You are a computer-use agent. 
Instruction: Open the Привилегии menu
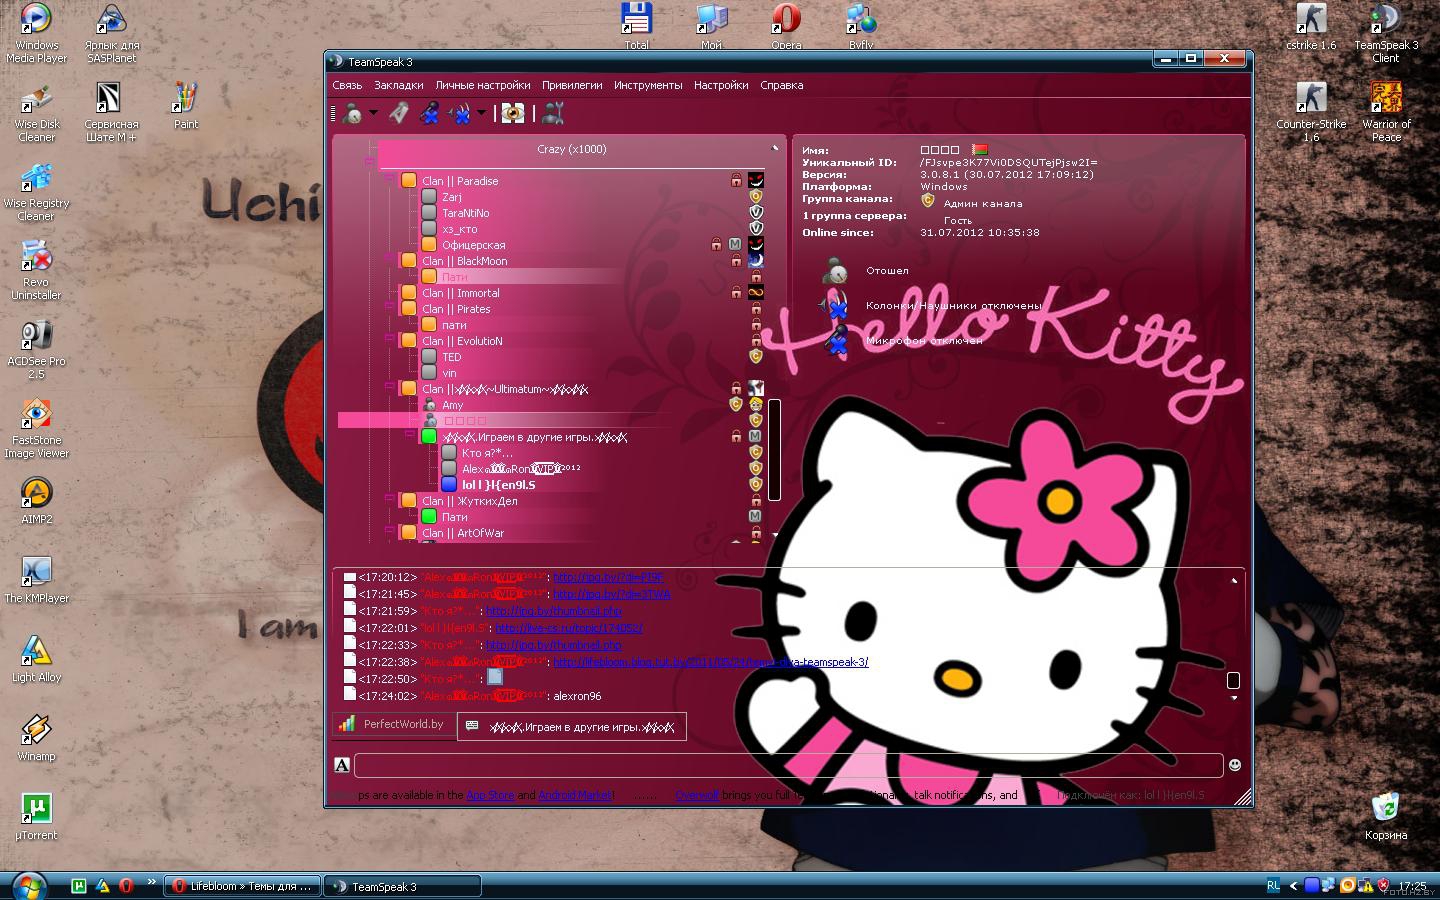pos(572,86)
